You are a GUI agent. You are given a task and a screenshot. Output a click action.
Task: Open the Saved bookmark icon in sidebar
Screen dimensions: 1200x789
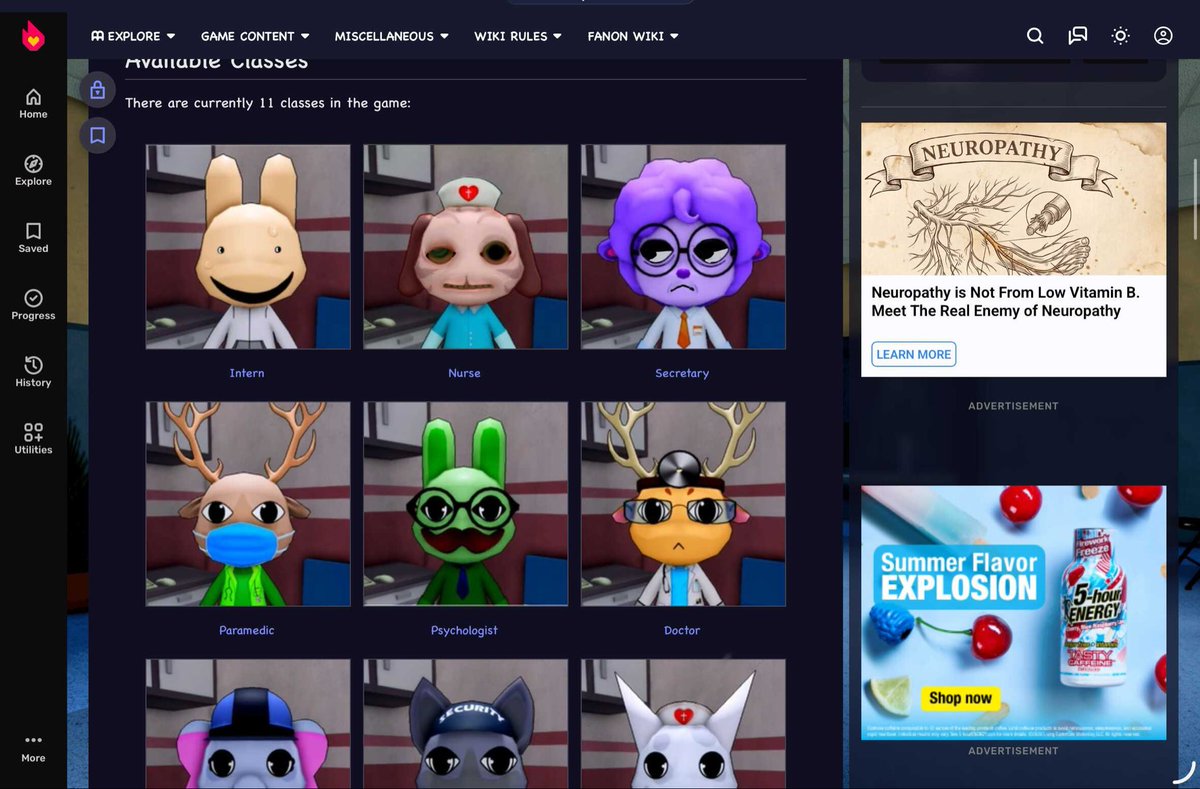pos(33,237)
